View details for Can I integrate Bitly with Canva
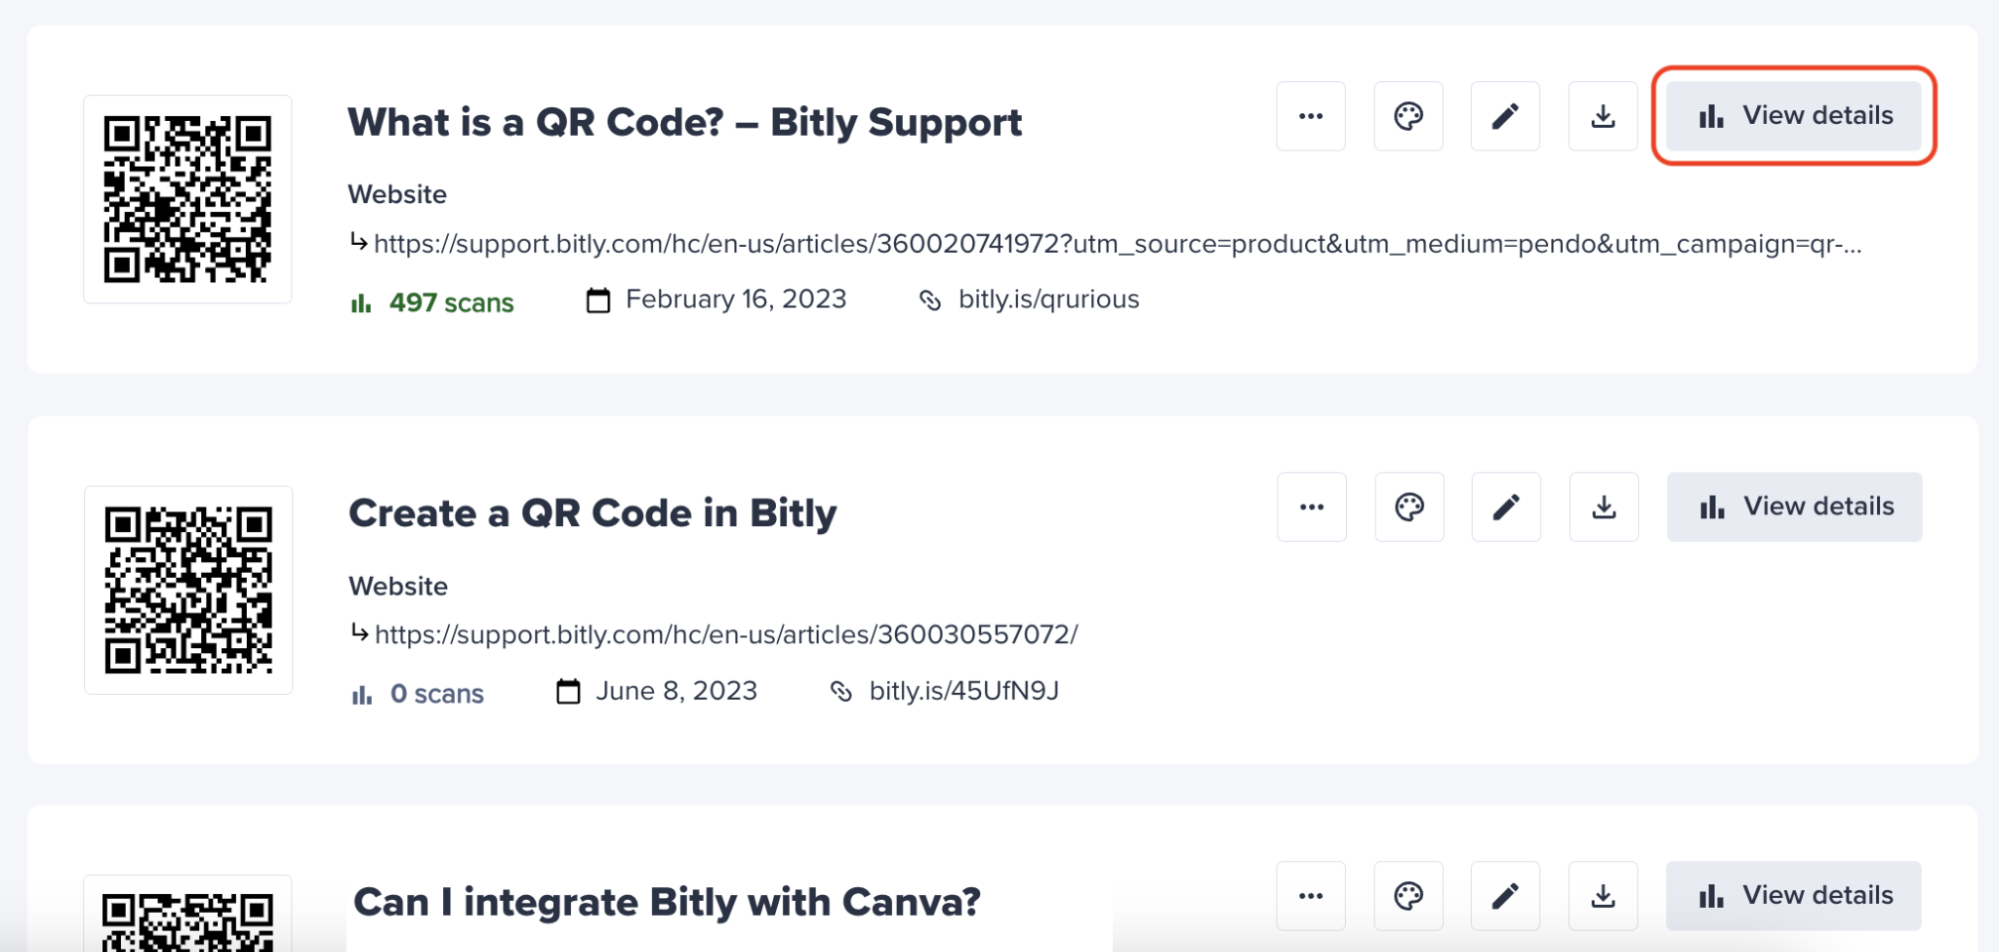1999x952 pixels. [1794, 896]
